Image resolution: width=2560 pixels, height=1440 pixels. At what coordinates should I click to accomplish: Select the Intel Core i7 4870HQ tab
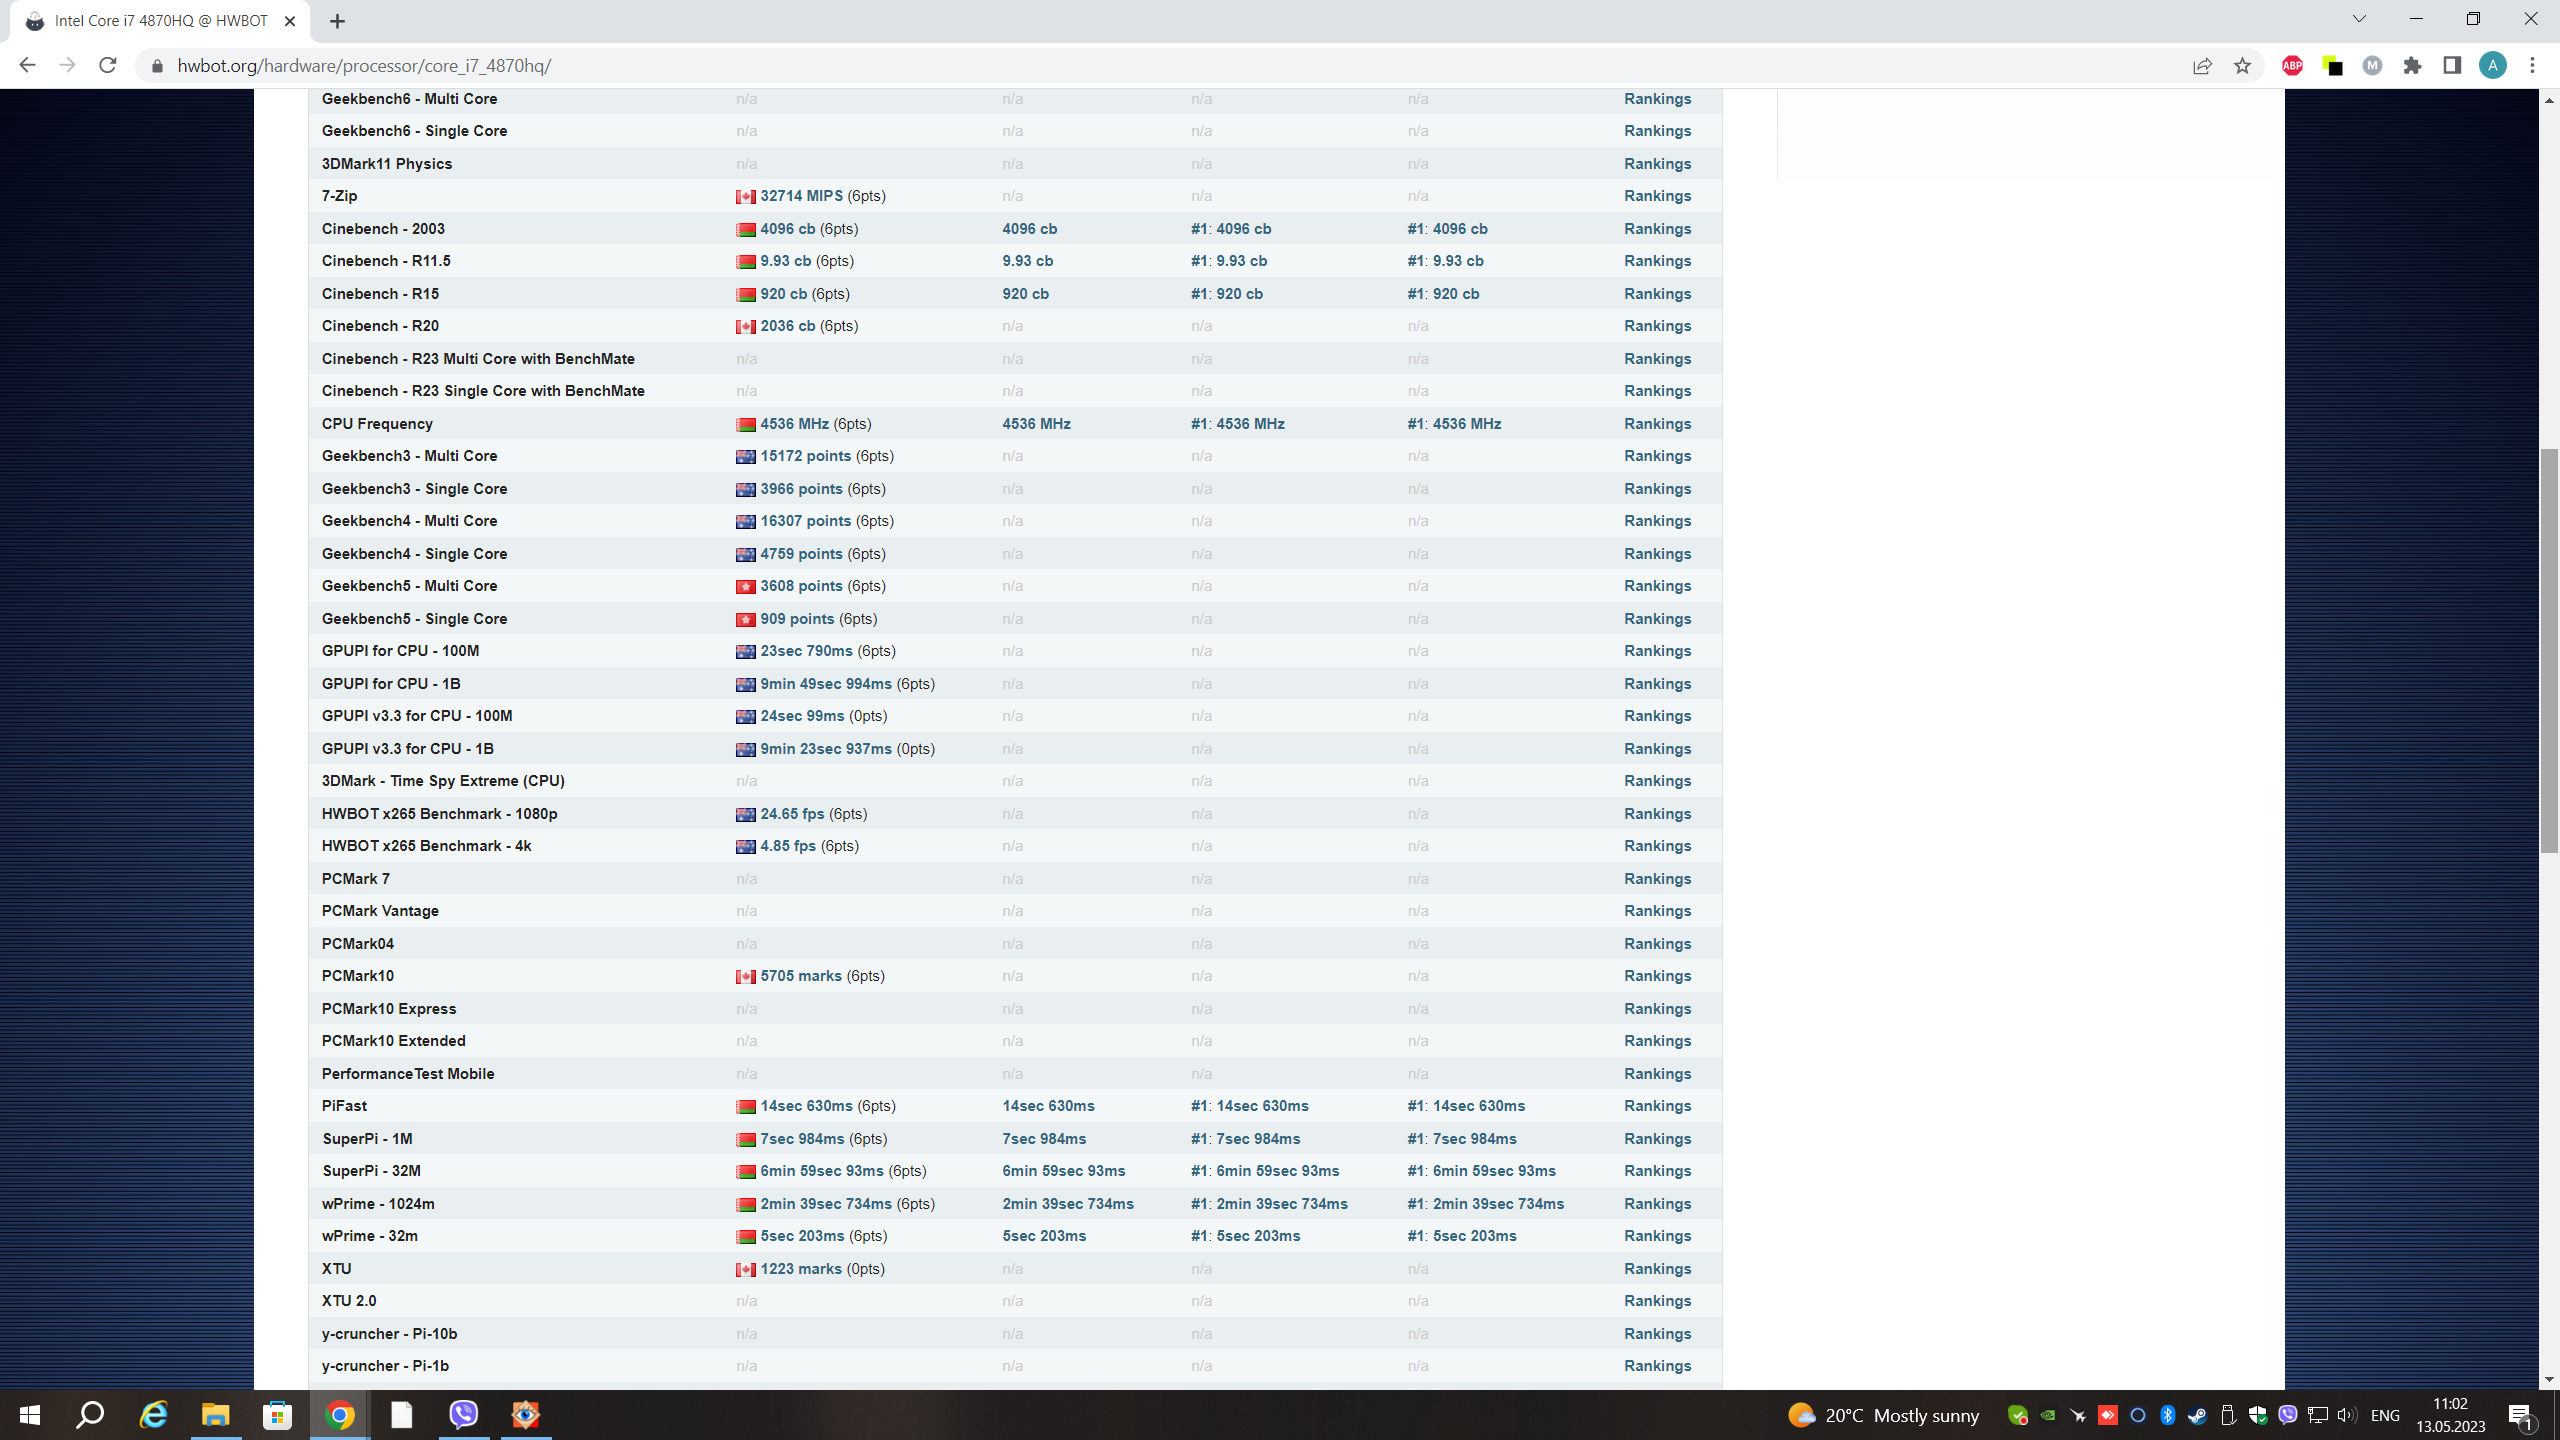[160, 21]
